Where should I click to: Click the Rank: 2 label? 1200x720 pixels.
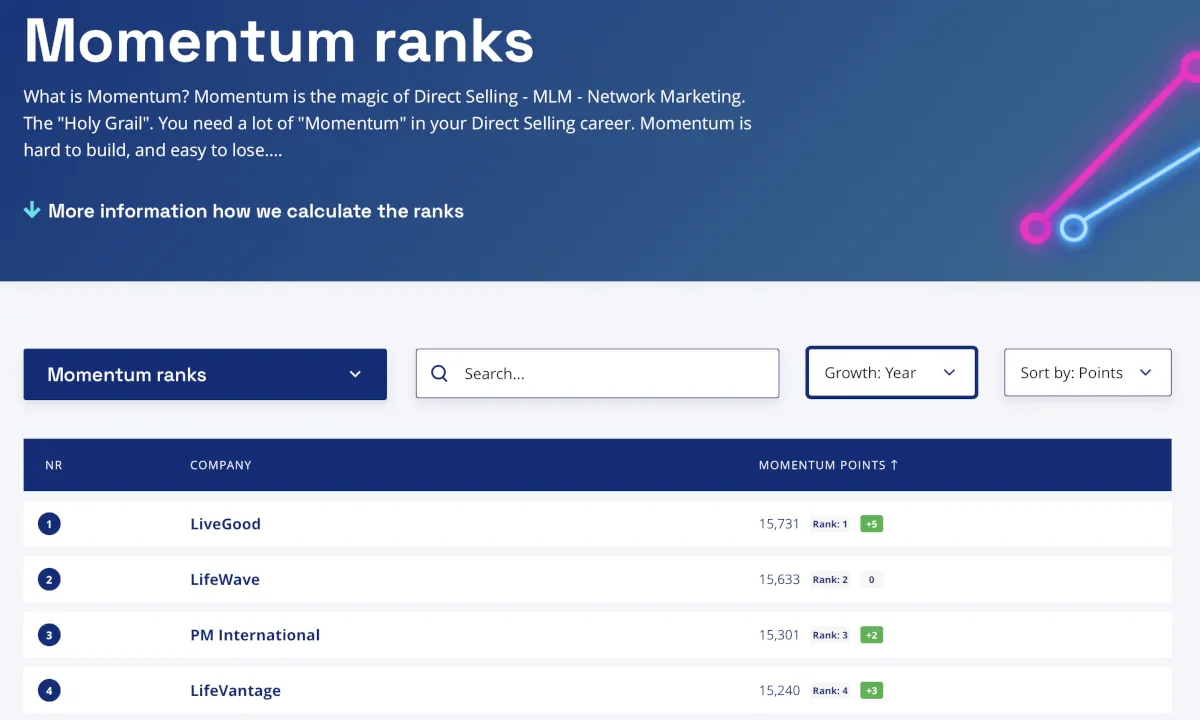tap(830, 579)
